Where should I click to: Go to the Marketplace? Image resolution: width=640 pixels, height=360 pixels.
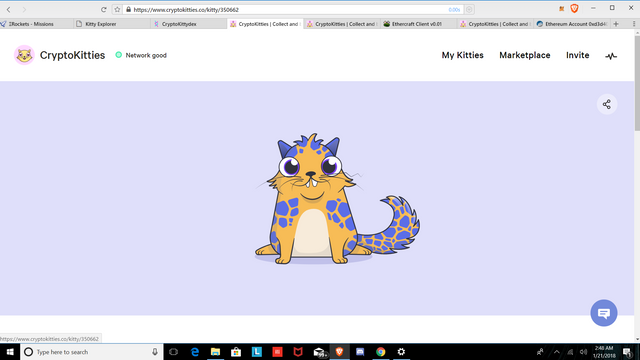[x=524, y=55]
